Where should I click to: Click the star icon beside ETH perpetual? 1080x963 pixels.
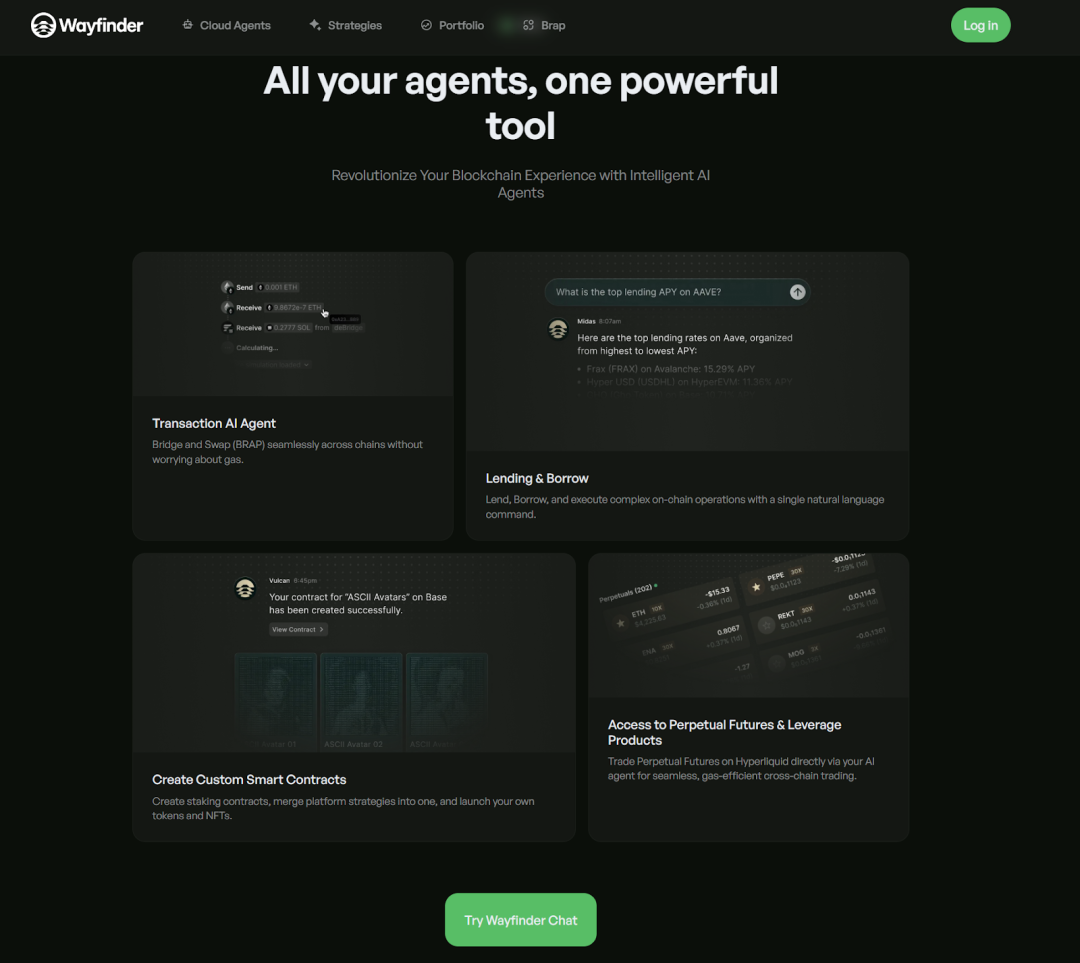point(621,623)
